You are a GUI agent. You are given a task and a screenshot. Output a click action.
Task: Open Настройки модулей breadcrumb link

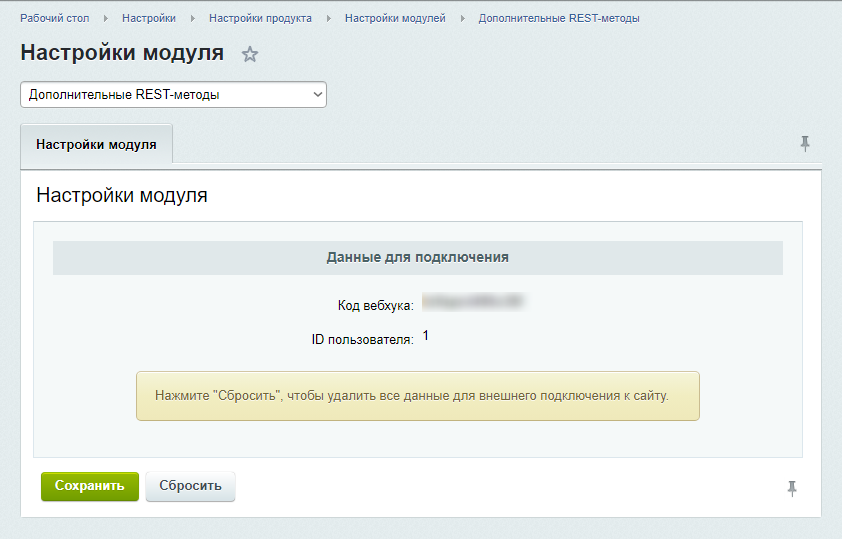[395, 18]
